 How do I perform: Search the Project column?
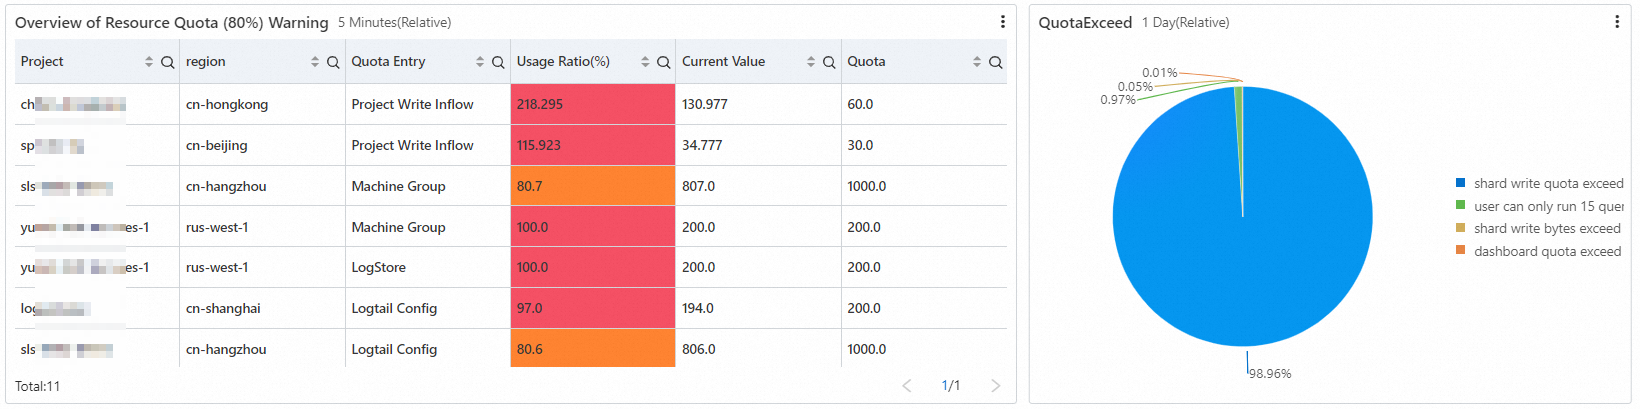[167, 62]
